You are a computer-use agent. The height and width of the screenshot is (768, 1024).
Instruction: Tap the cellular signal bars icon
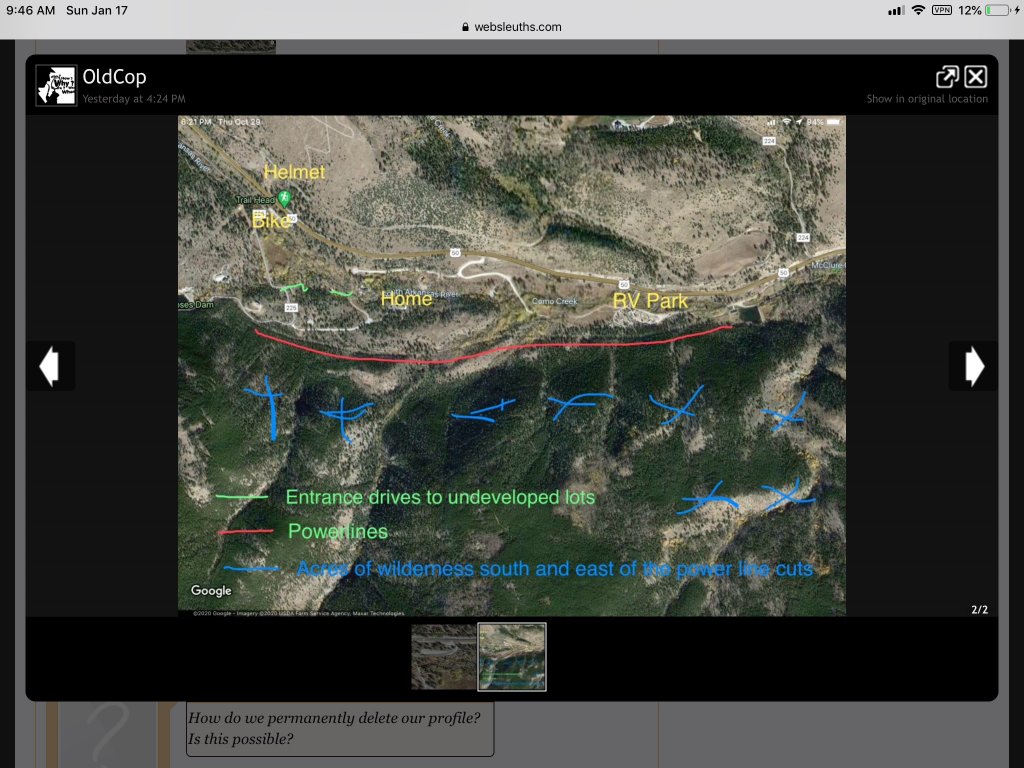[x=895, y=10]
